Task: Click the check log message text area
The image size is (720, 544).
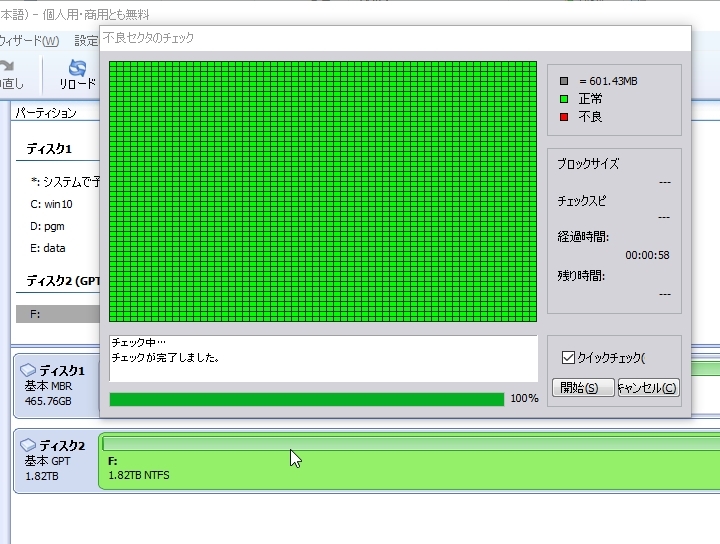Action: point(322,358)
